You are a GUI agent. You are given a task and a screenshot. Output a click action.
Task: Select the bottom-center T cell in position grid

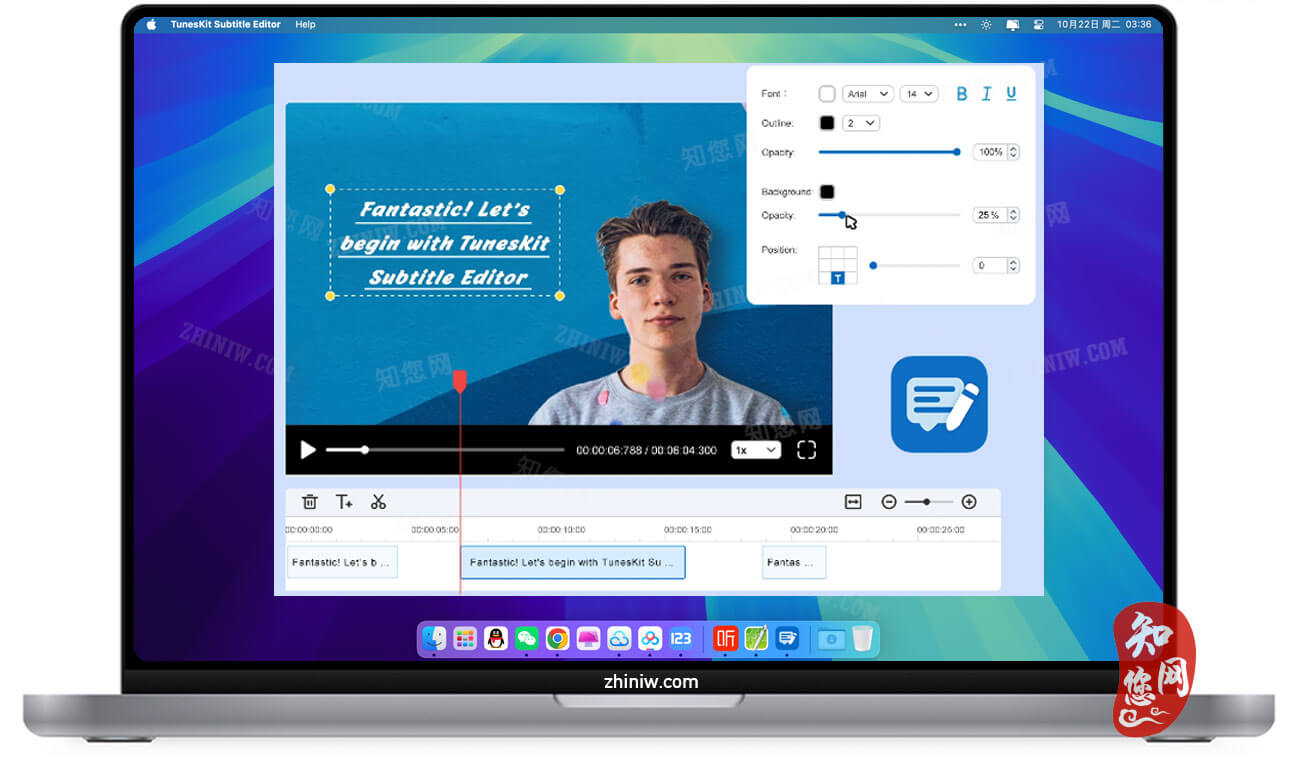(838, 278)
